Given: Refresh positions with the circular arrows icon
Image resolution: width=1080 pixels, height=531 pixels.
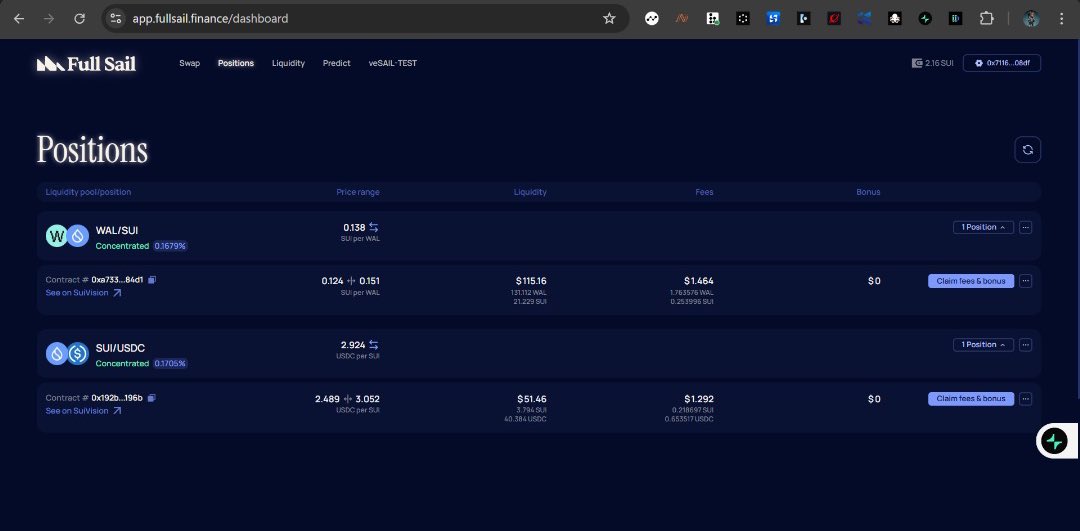Looking at the screenshot, I should pos(1028,149).
